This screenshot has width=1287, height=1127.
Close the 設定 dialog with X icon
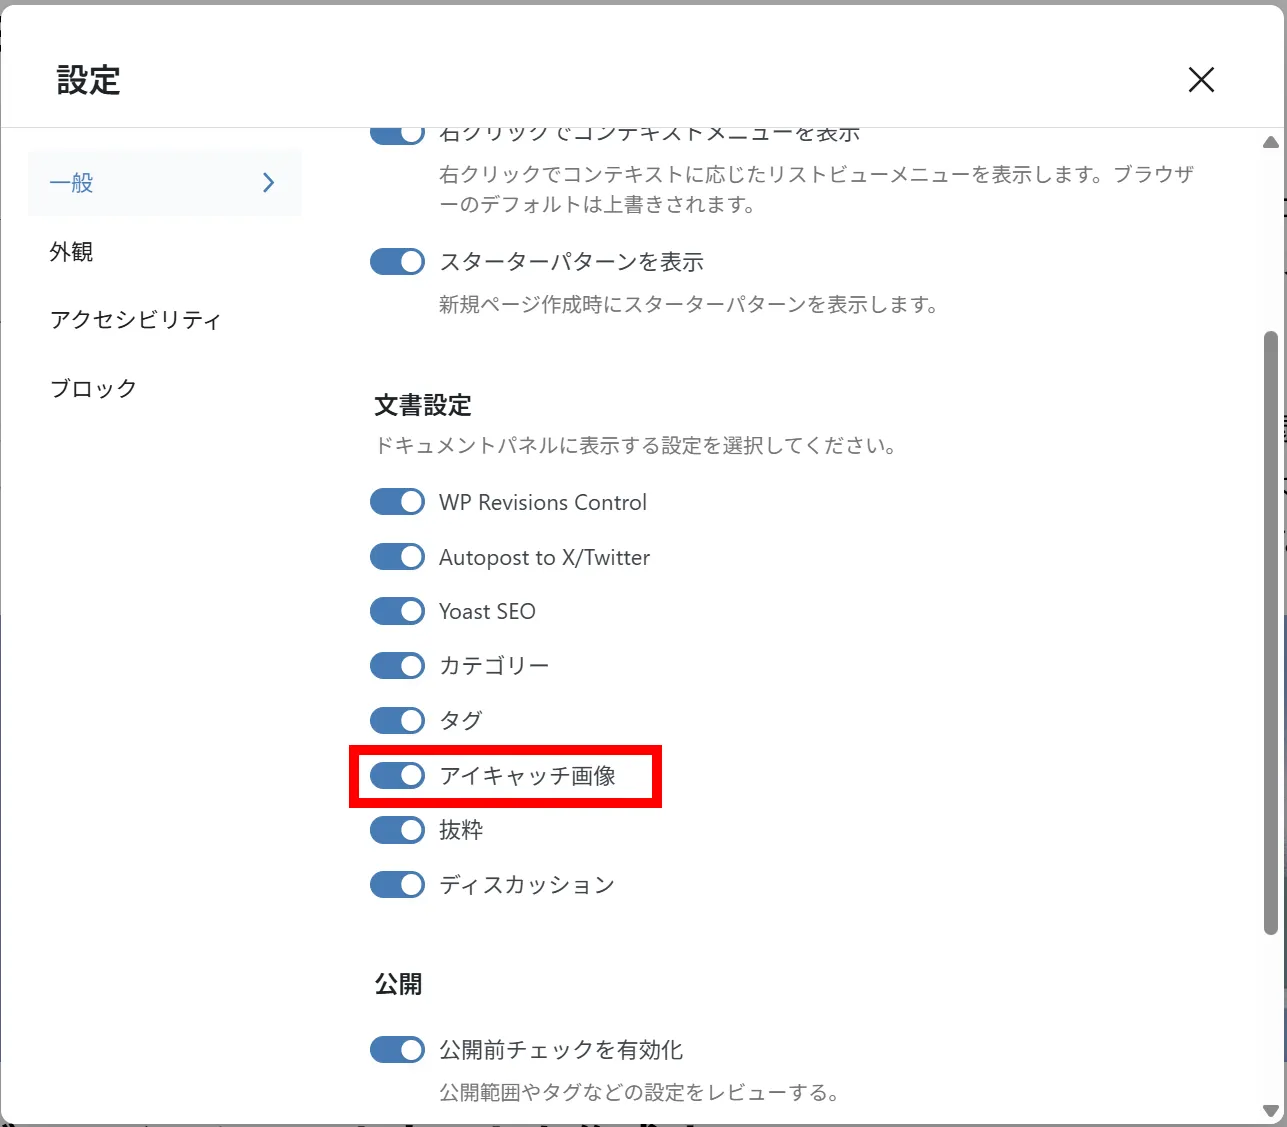click(1201, 80)
